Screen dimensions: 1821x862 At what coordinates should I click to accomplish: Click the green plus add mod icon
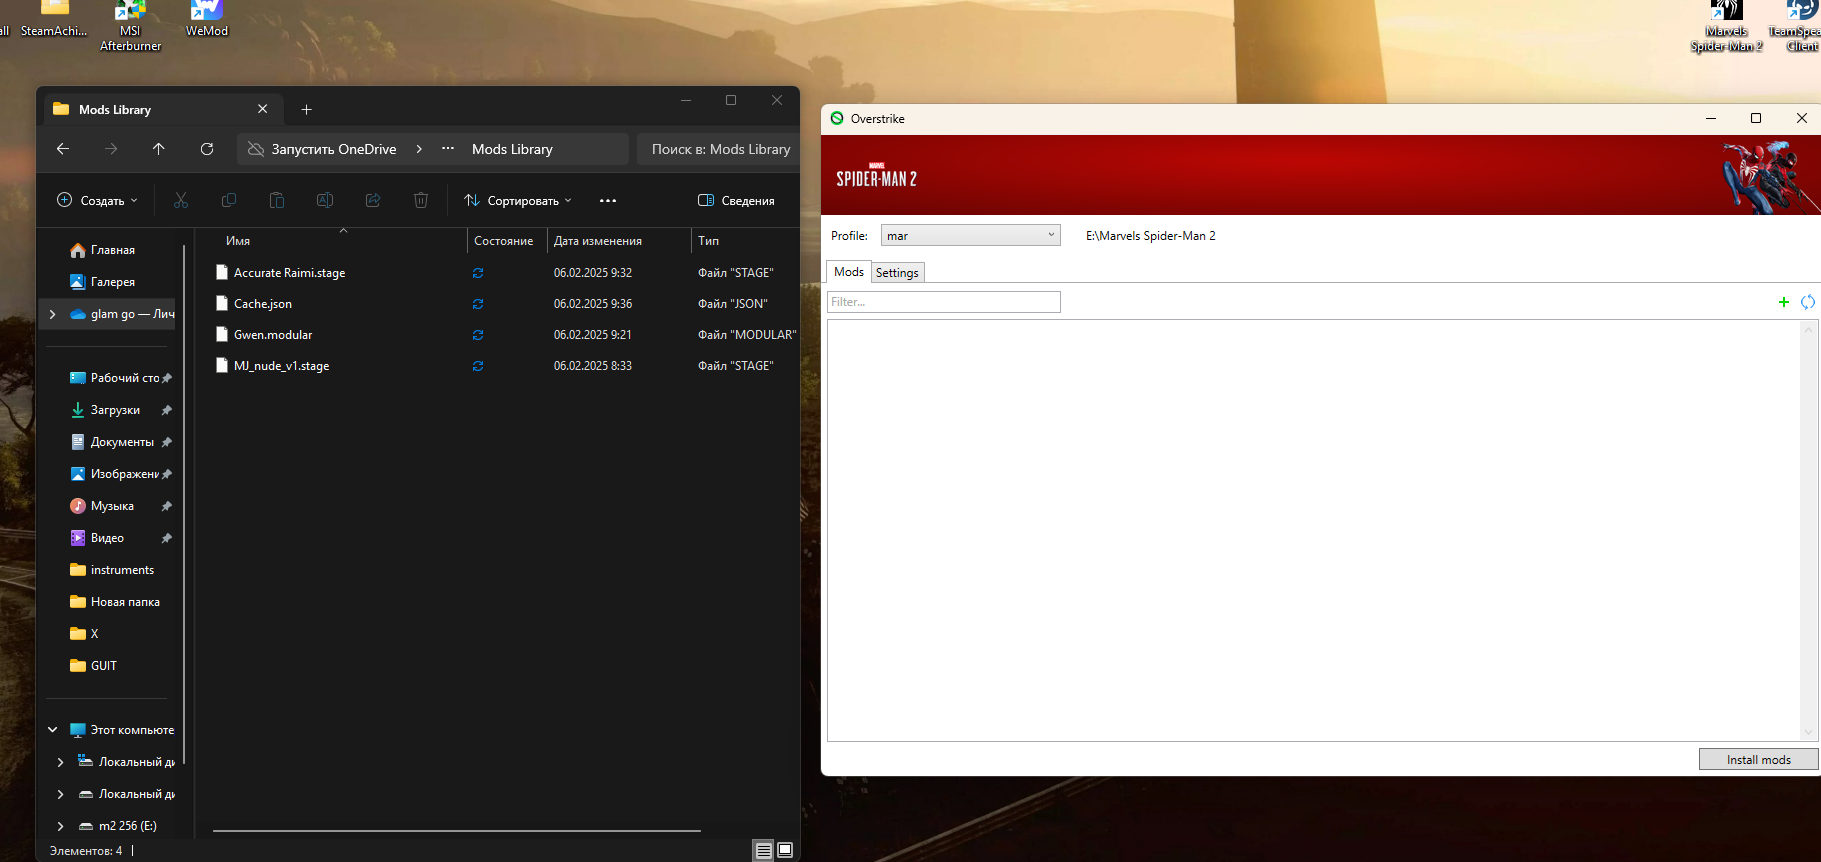point(1783,302)
